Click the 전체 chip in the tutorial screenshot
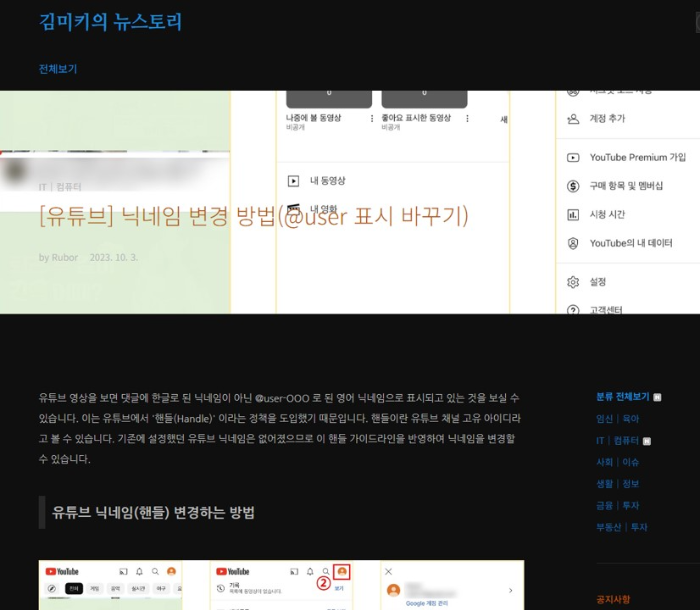700x610 pixels. [74, 589]
